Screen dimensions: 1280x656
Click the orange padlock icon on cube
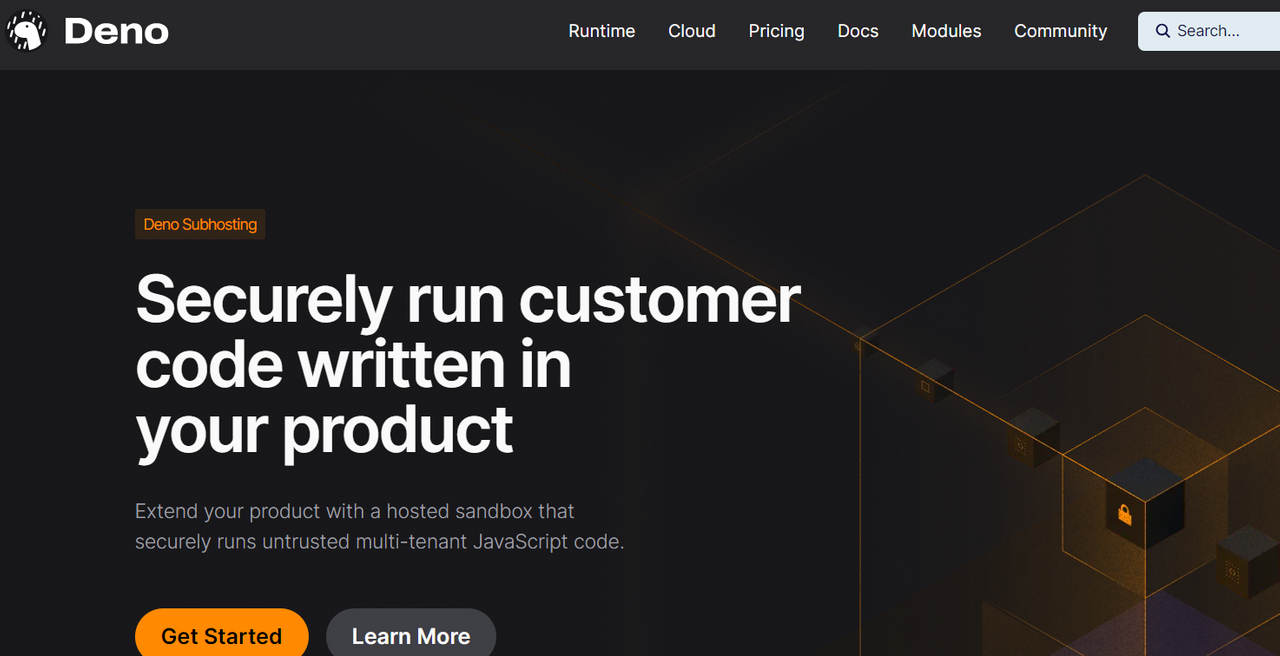1125,514
